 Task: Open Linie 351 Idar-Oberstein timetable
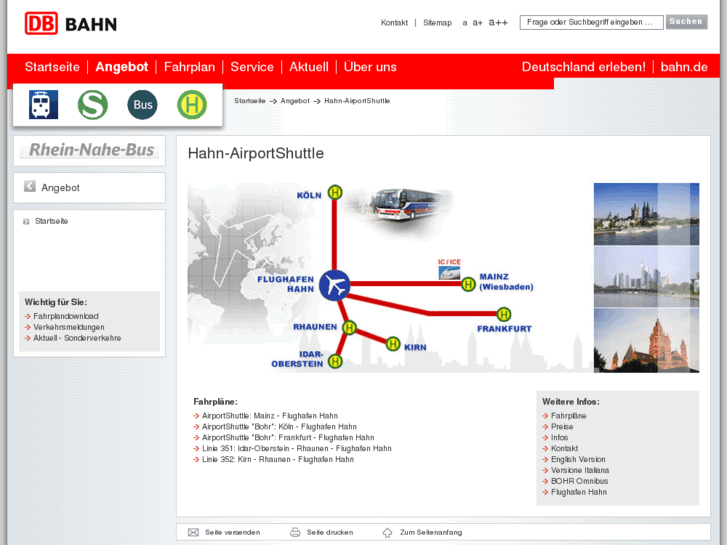[x=297, y=449]
